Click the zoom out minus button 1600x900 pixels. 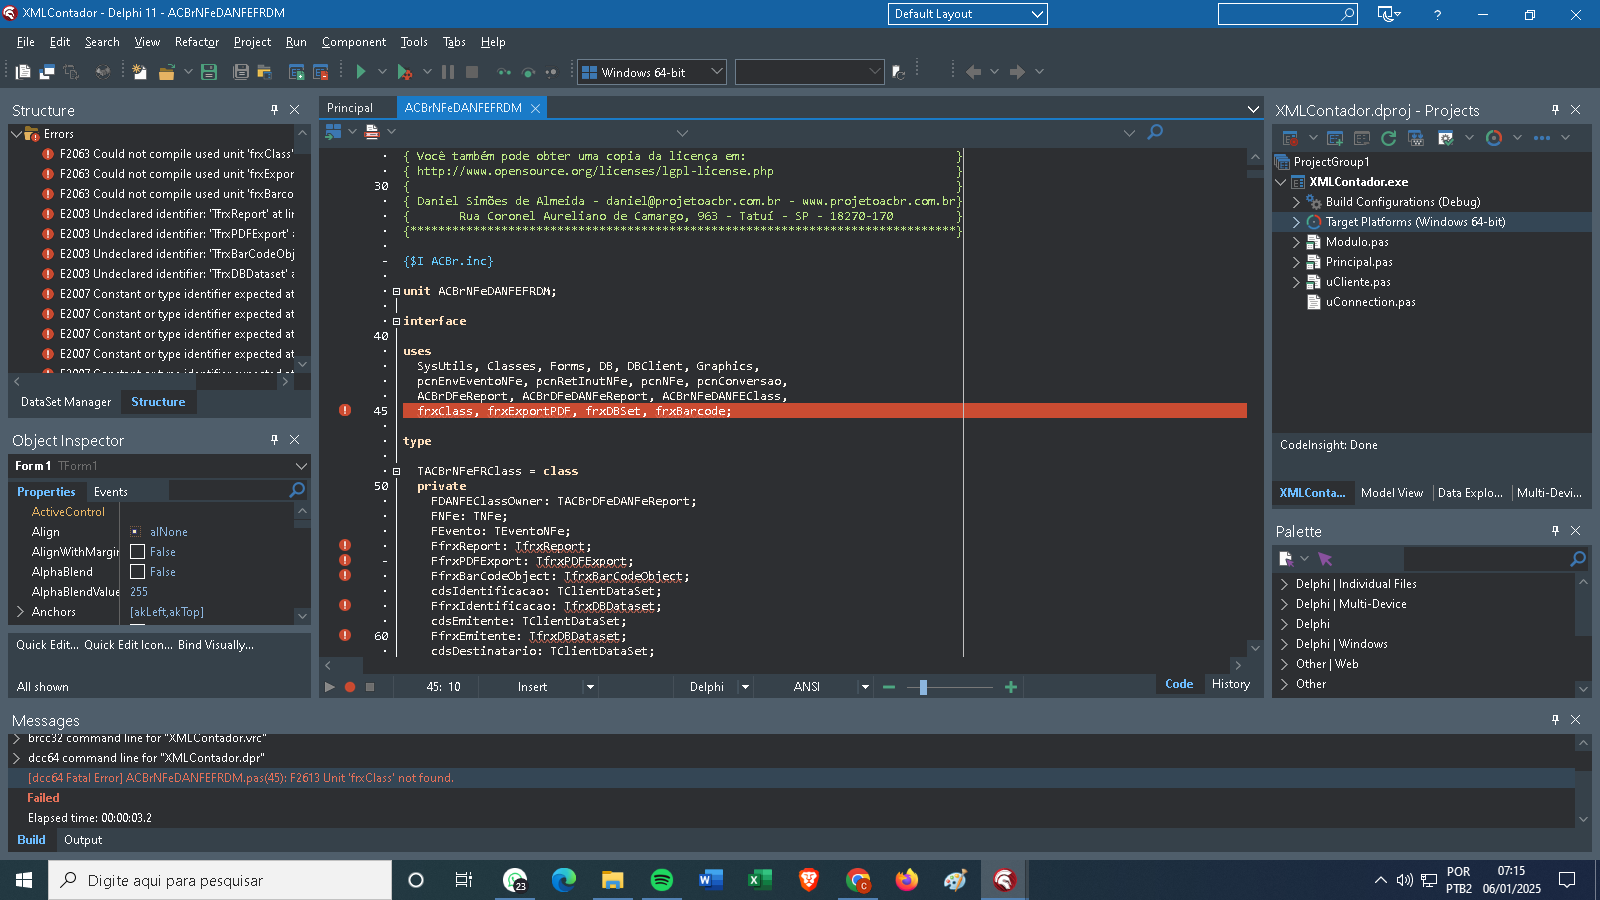(x=888, y=687)
